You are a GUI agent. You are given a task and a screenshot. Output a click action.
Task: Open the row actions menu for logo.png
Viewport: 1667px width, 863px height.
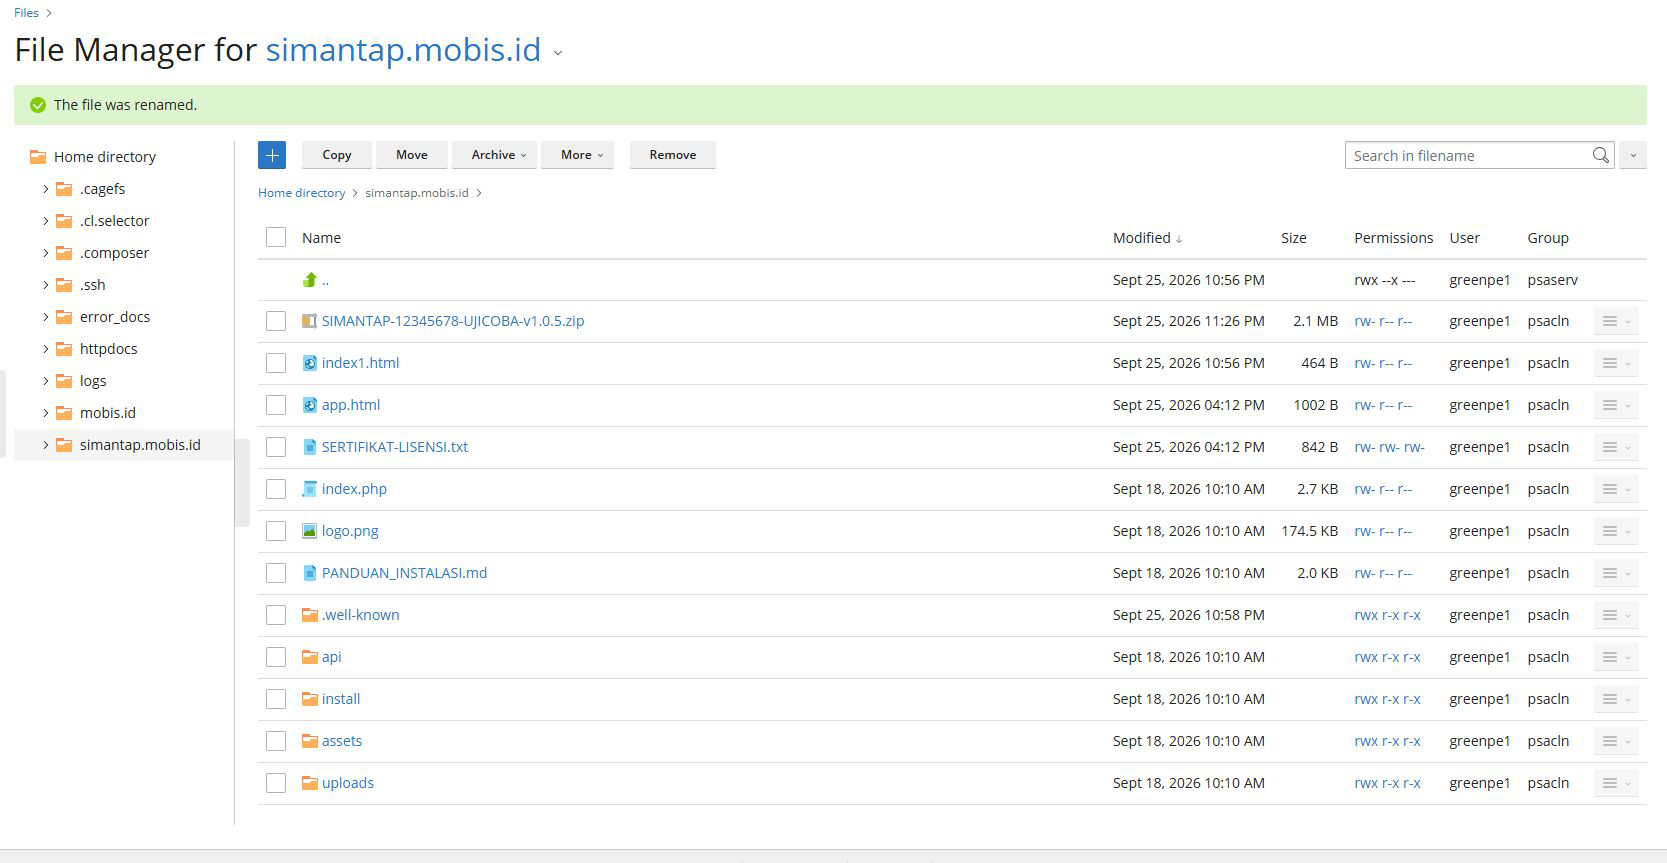1616,531
